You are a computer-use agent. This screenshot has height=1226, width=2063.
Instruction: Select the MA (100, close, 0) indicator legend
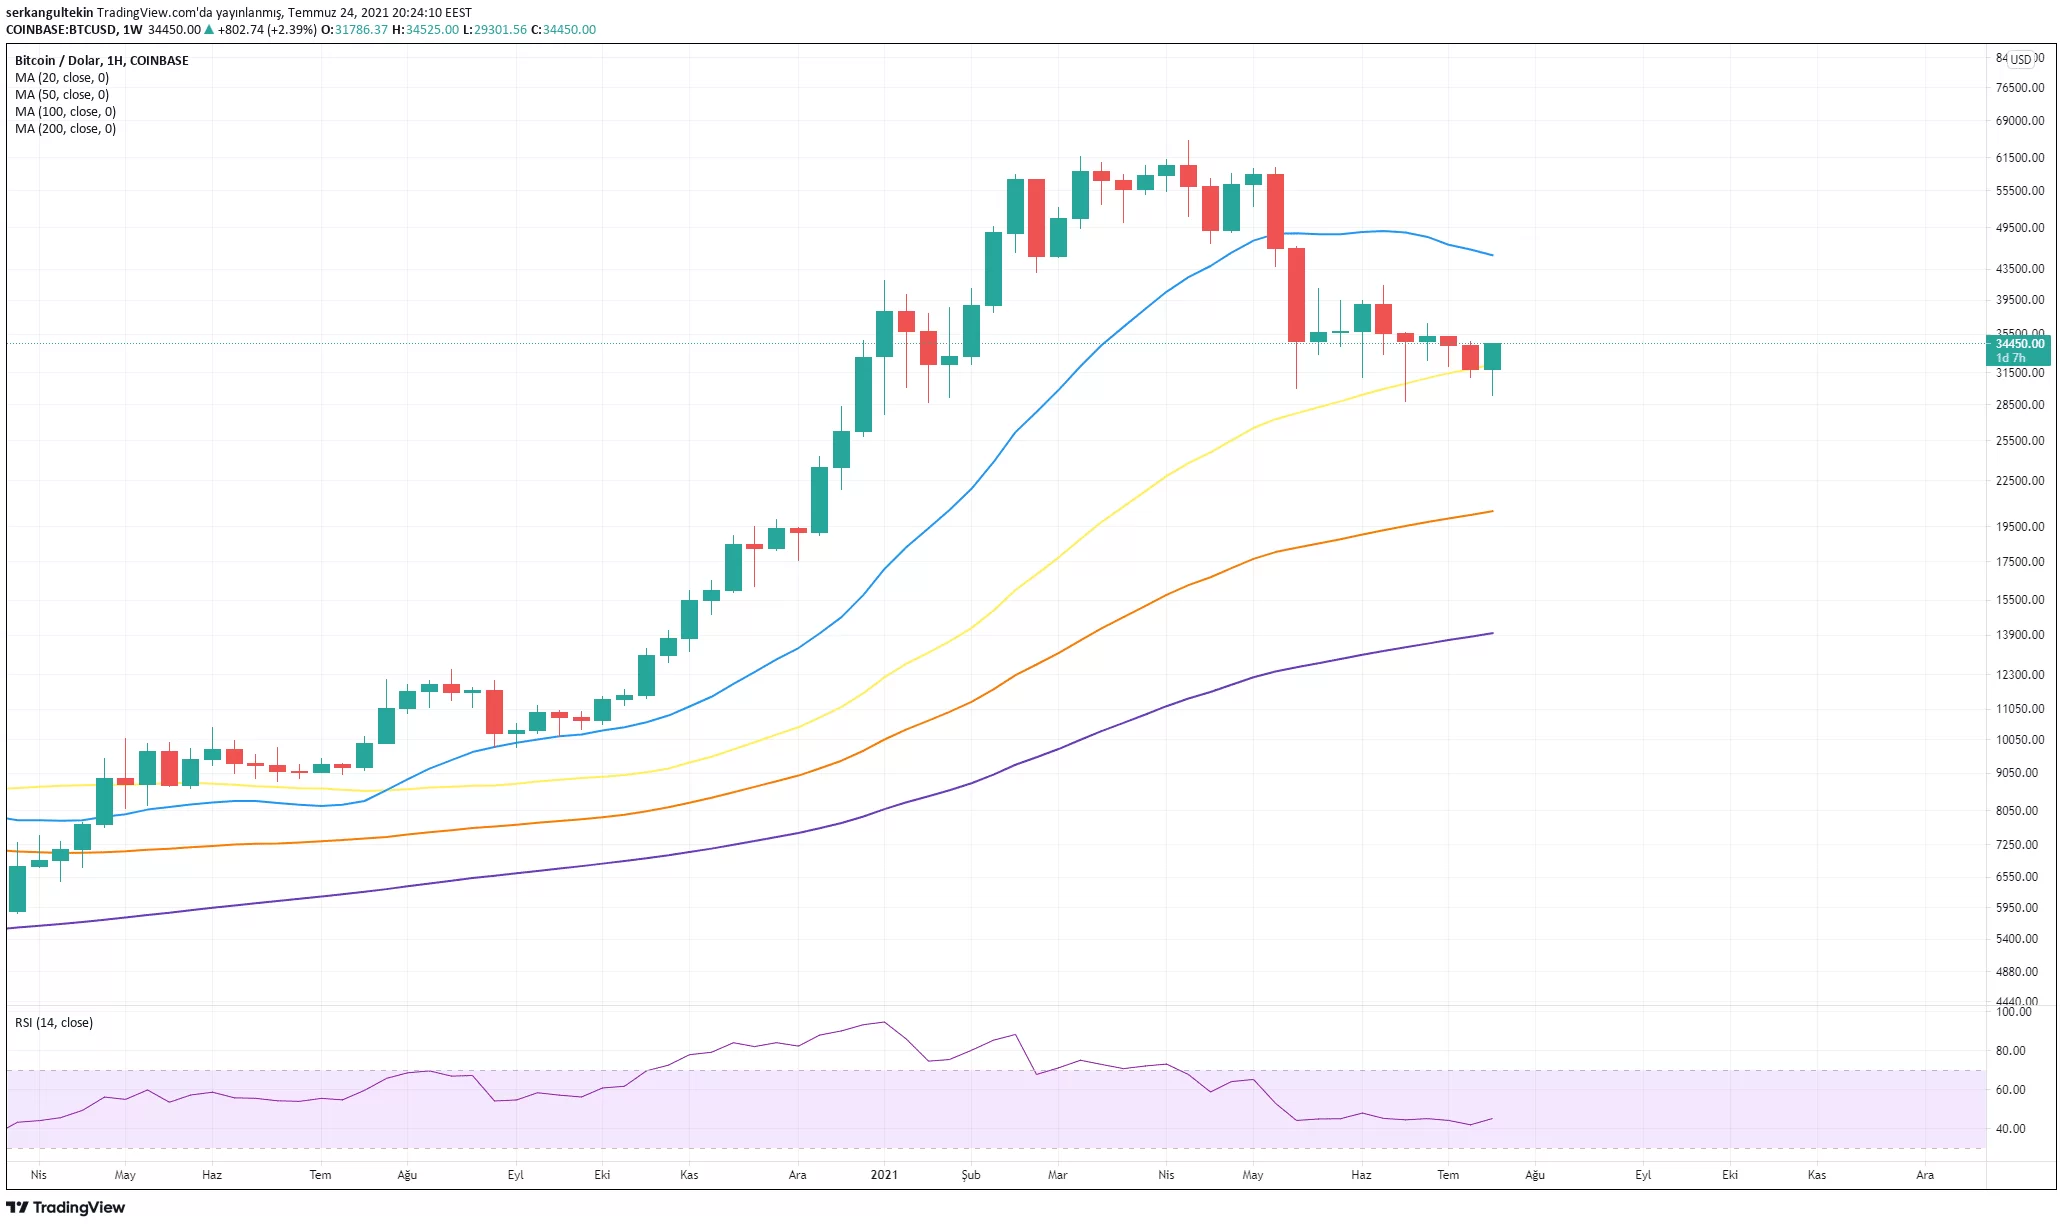[65, 112]
